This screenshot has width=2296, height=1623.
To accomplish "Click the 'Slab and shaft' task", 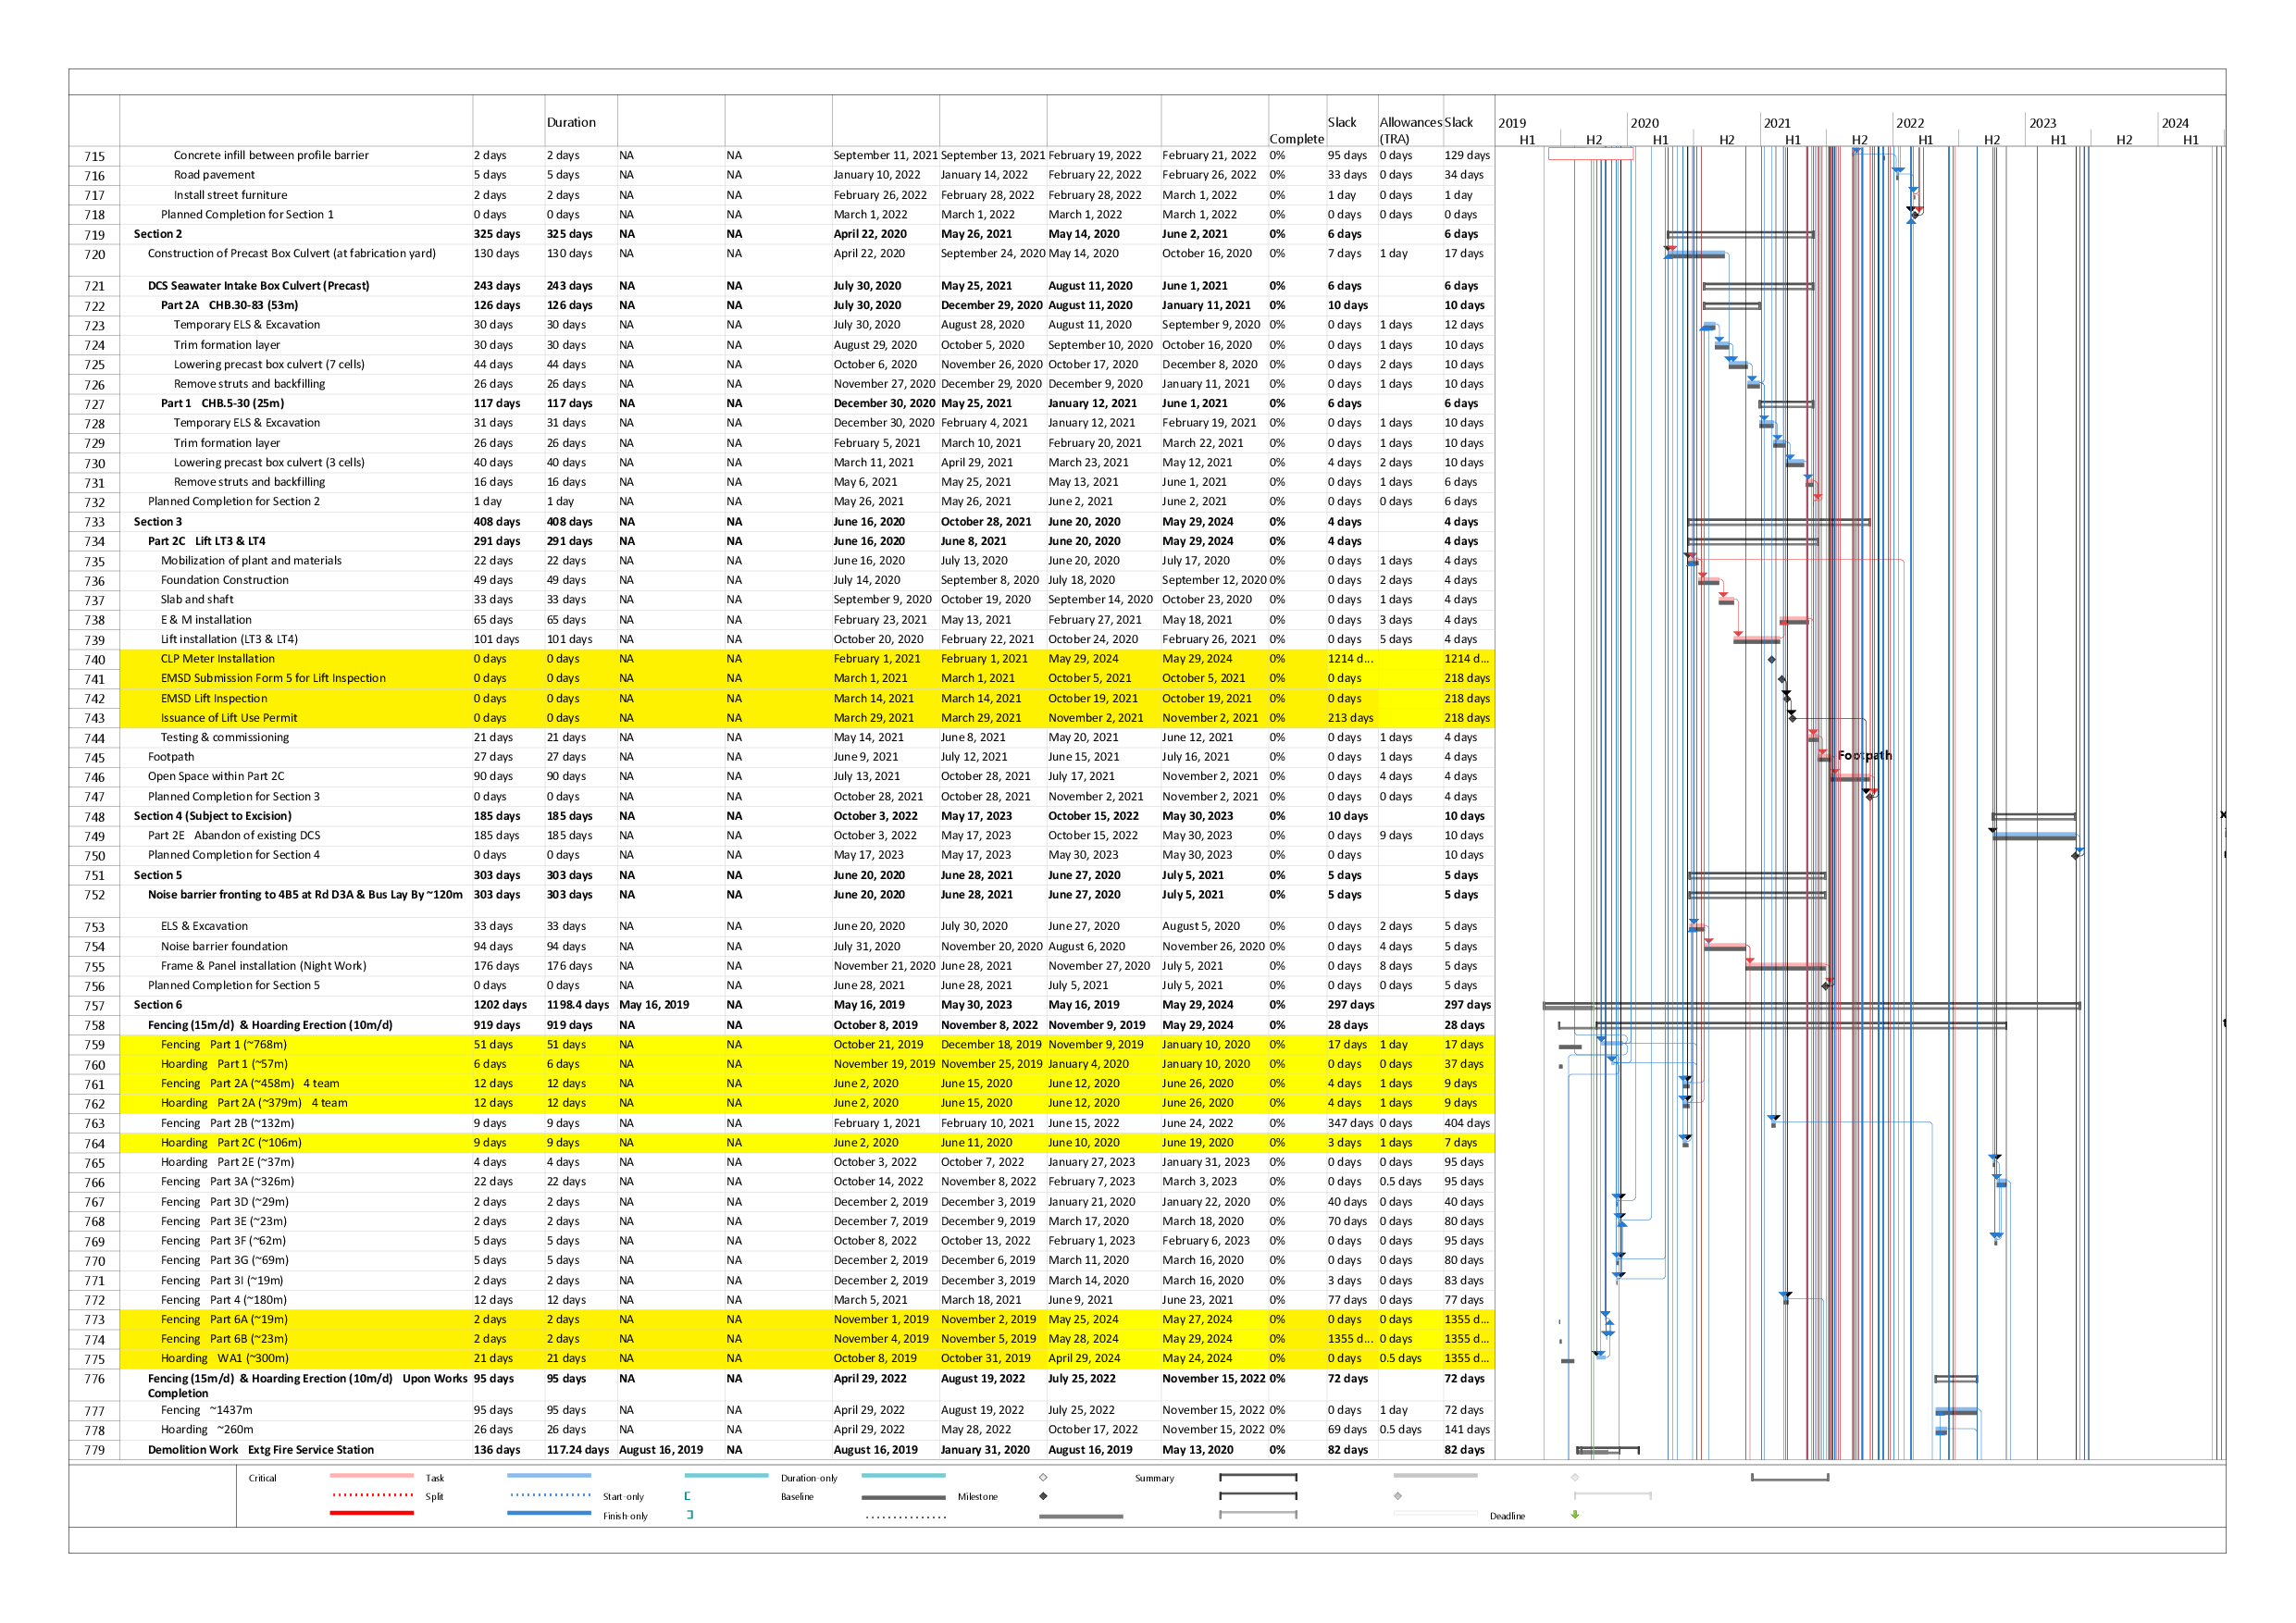I will tap(197, 599).
